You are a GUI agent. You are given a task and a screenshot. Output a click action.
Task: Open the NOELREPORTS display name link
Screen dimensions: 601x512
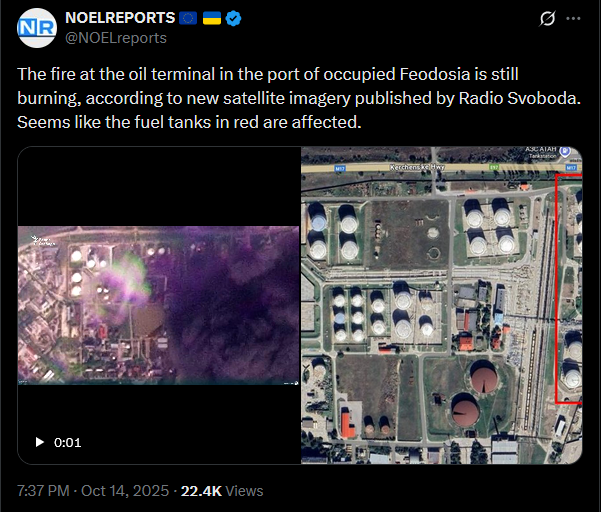[120, 18]
